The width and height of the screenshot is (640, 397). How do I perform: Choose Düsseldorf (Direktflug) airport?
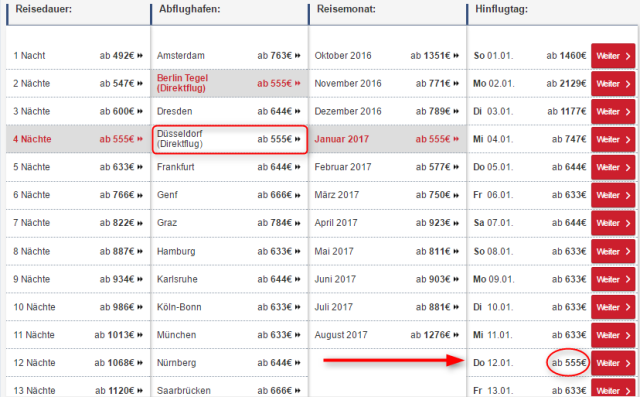click(229, 139)
